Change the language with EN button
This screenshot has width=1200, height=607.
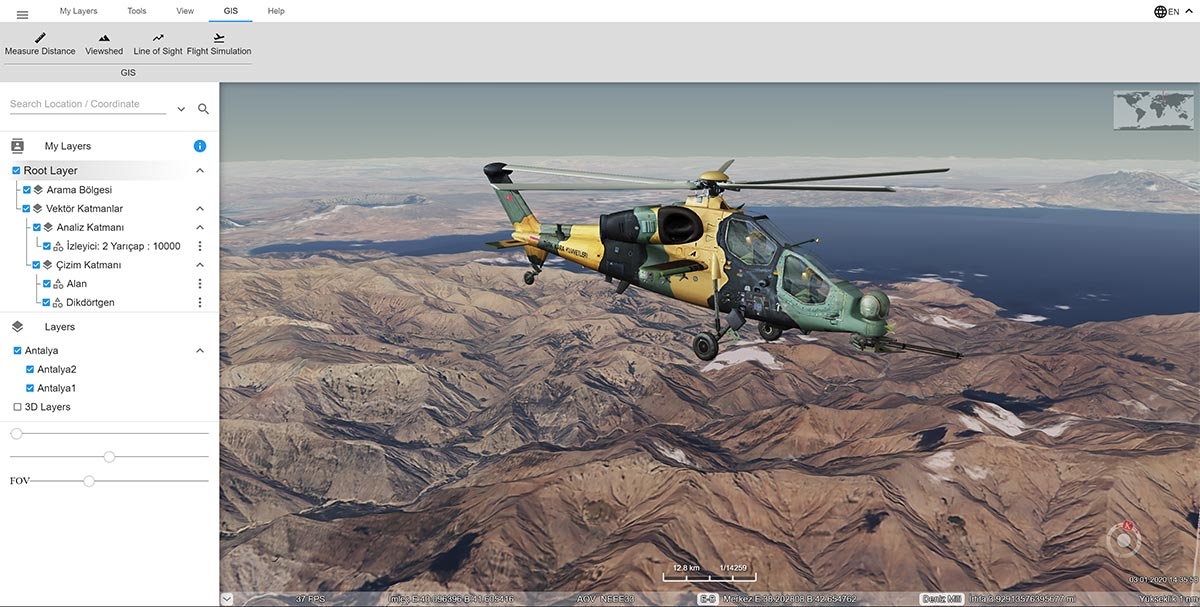(1166, 12)
